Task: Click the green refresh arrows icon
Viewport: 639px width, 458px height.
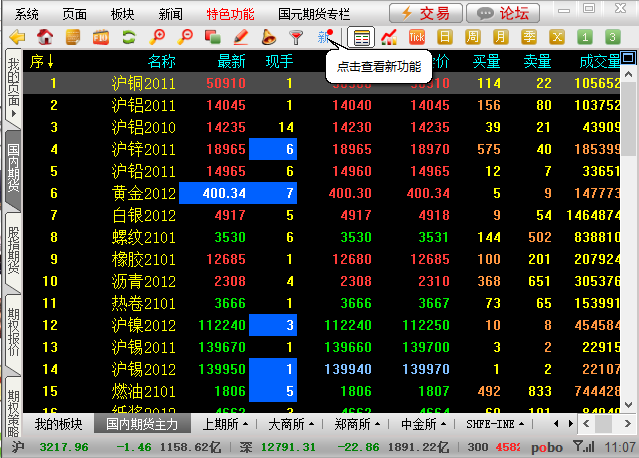Action: click(x=128, y=37)
